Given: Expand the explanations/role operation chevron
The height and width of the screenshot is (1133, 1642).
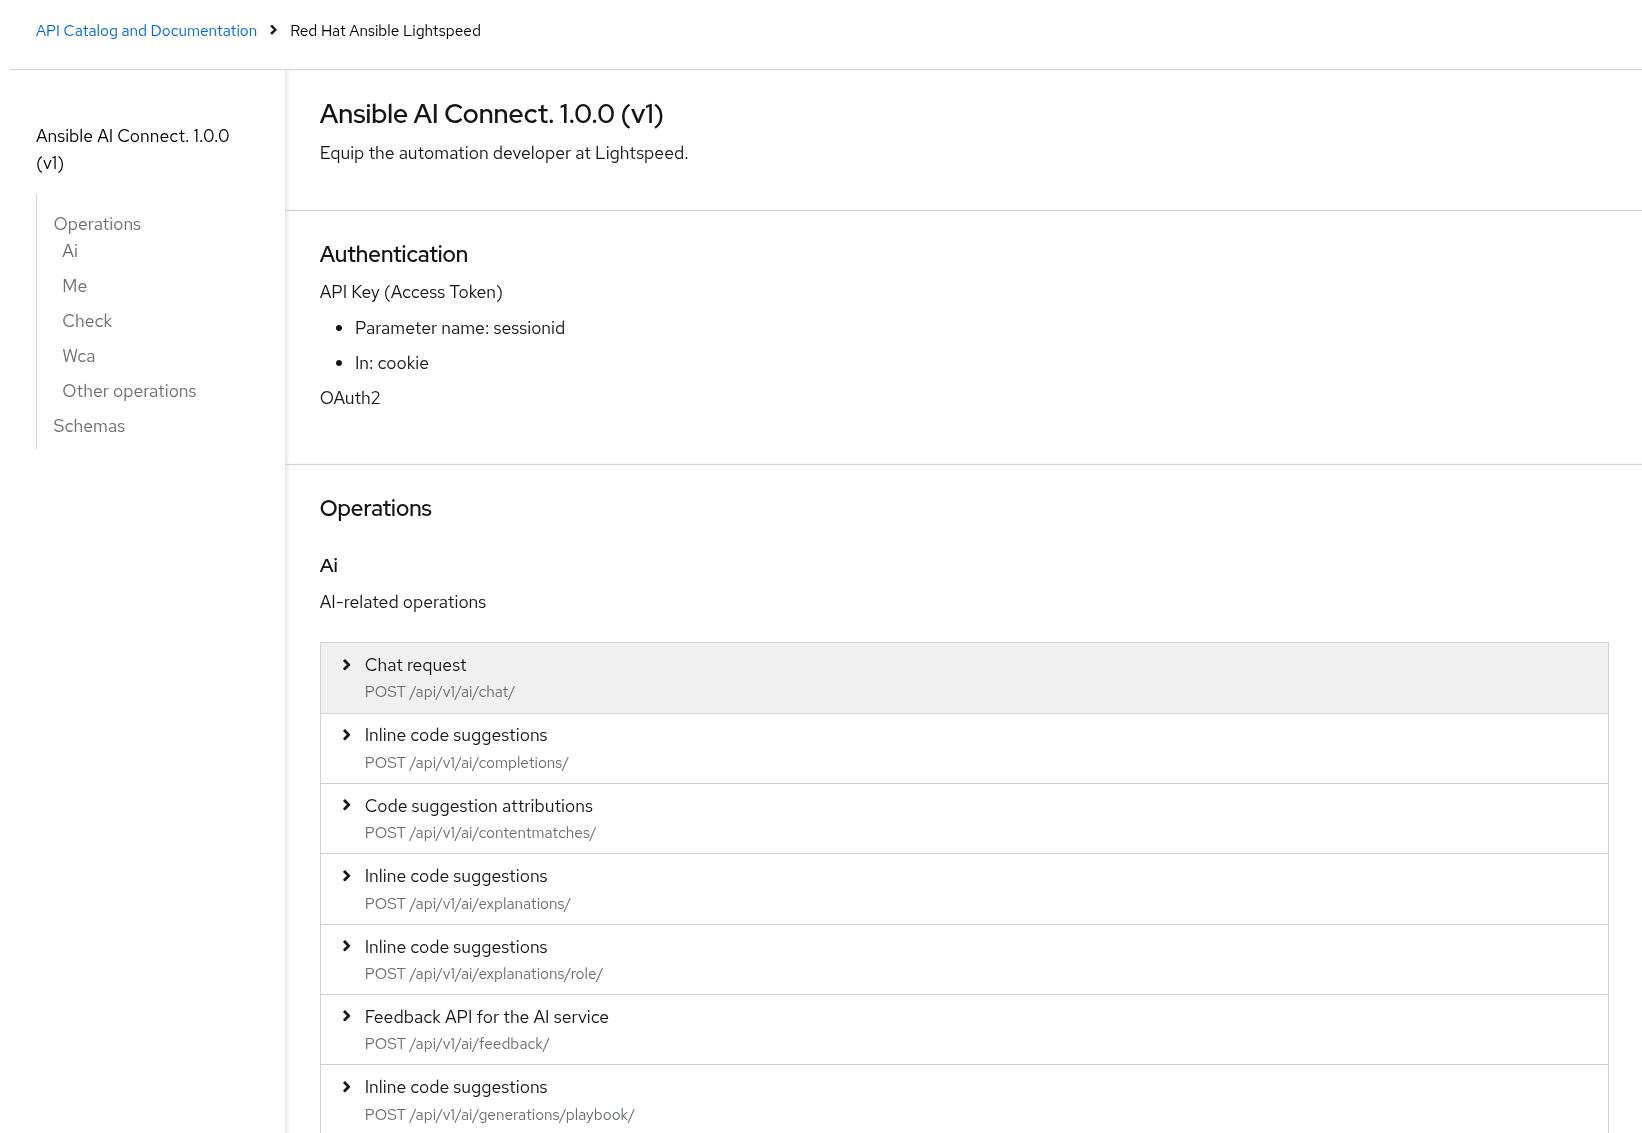Looking at the screenshot, I should point(347,946).
